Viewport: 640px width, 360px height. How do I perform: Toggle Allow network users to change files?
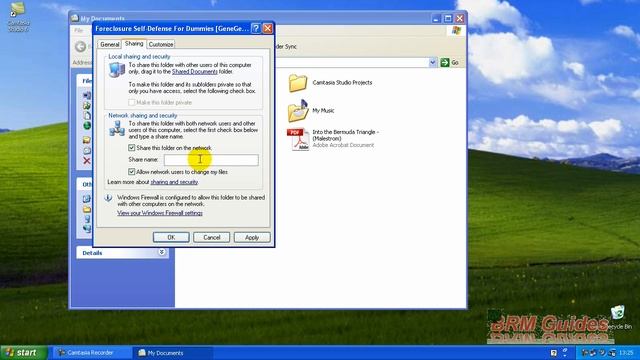[x=131, y=172]
